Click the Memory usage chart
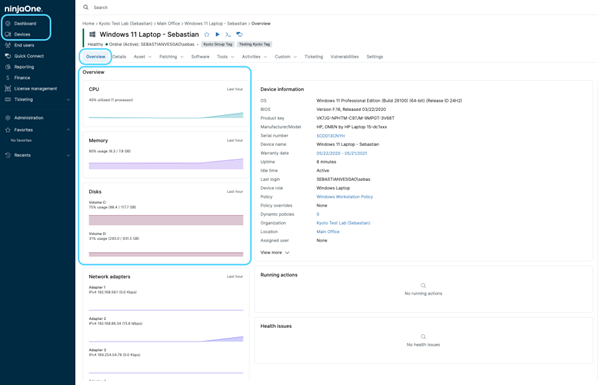 click(x=166, y=164)
